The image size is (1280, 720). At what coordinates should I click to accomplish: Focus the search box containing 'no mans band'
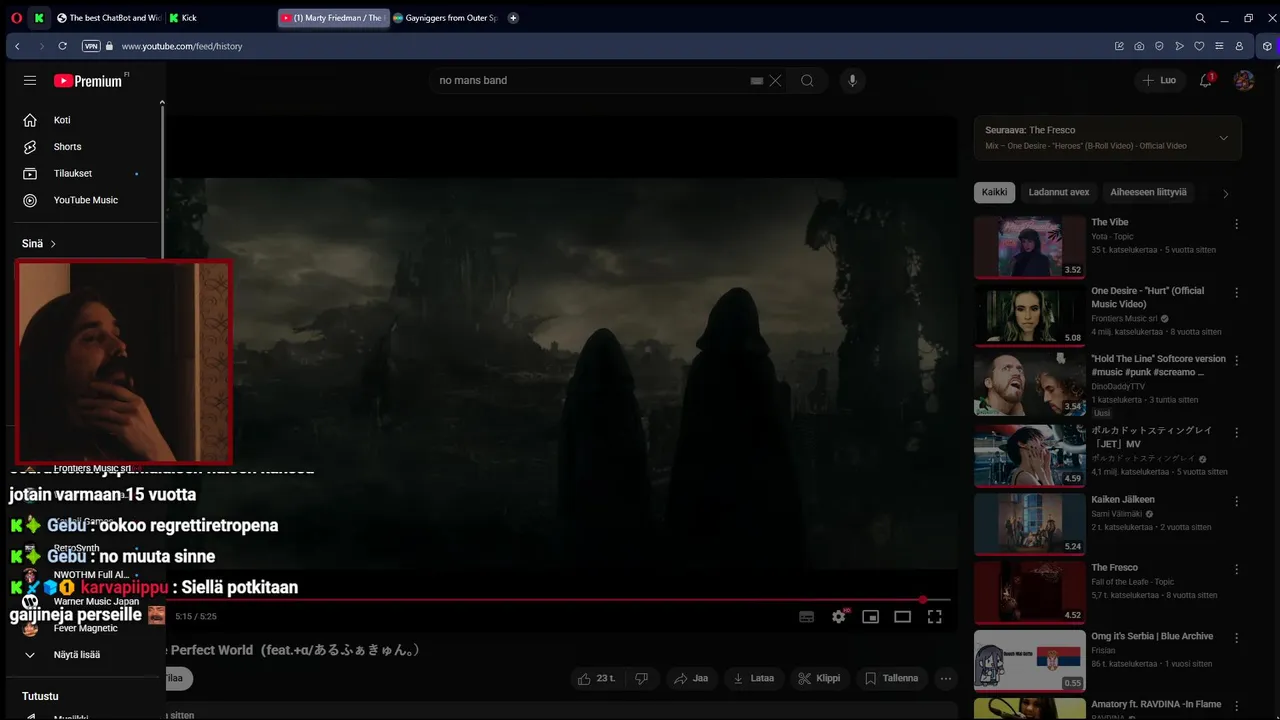coord(590,81)
